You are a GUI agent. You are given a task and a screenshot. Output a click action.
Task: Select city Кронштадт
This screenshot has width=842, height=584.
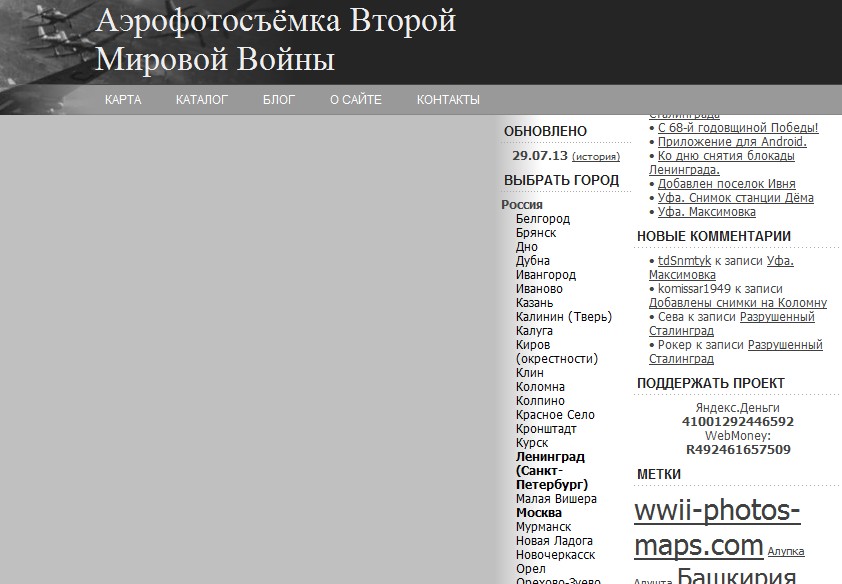coord(546,429)
